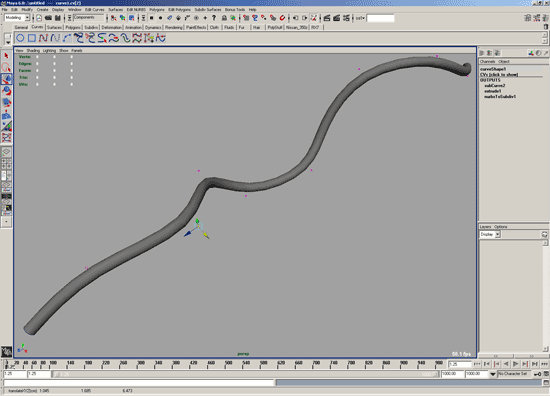Open the Edit Curves menu
Screen dimensions: 550x396
point(94,9)
